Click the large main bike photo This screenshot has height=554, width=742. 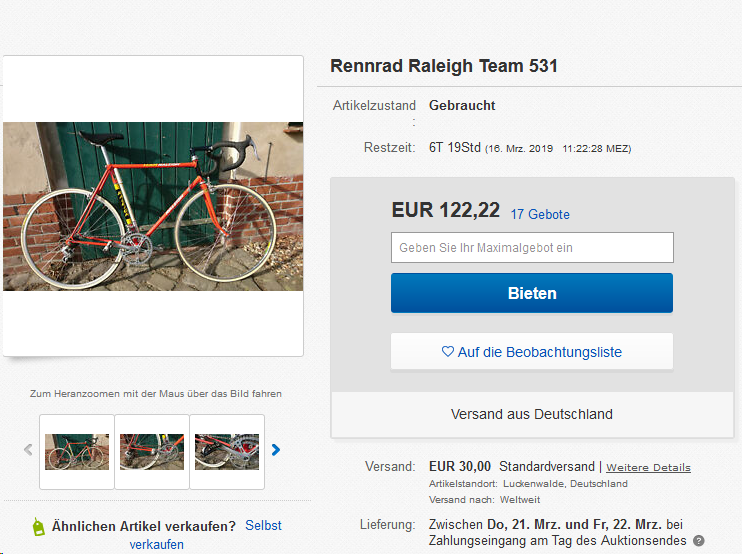(x=153, y=206)
